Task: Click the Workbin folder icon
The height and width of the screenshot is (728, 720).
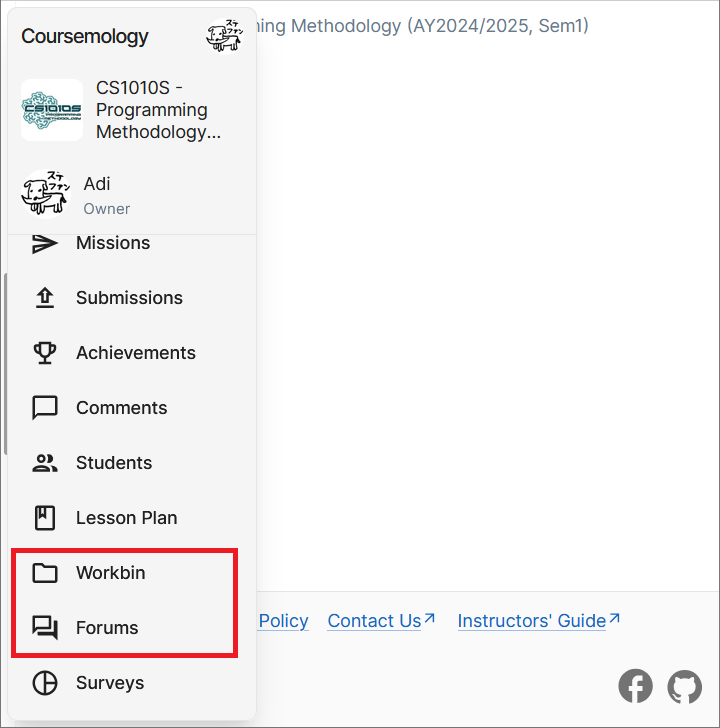Action: [x=45, y=573]
